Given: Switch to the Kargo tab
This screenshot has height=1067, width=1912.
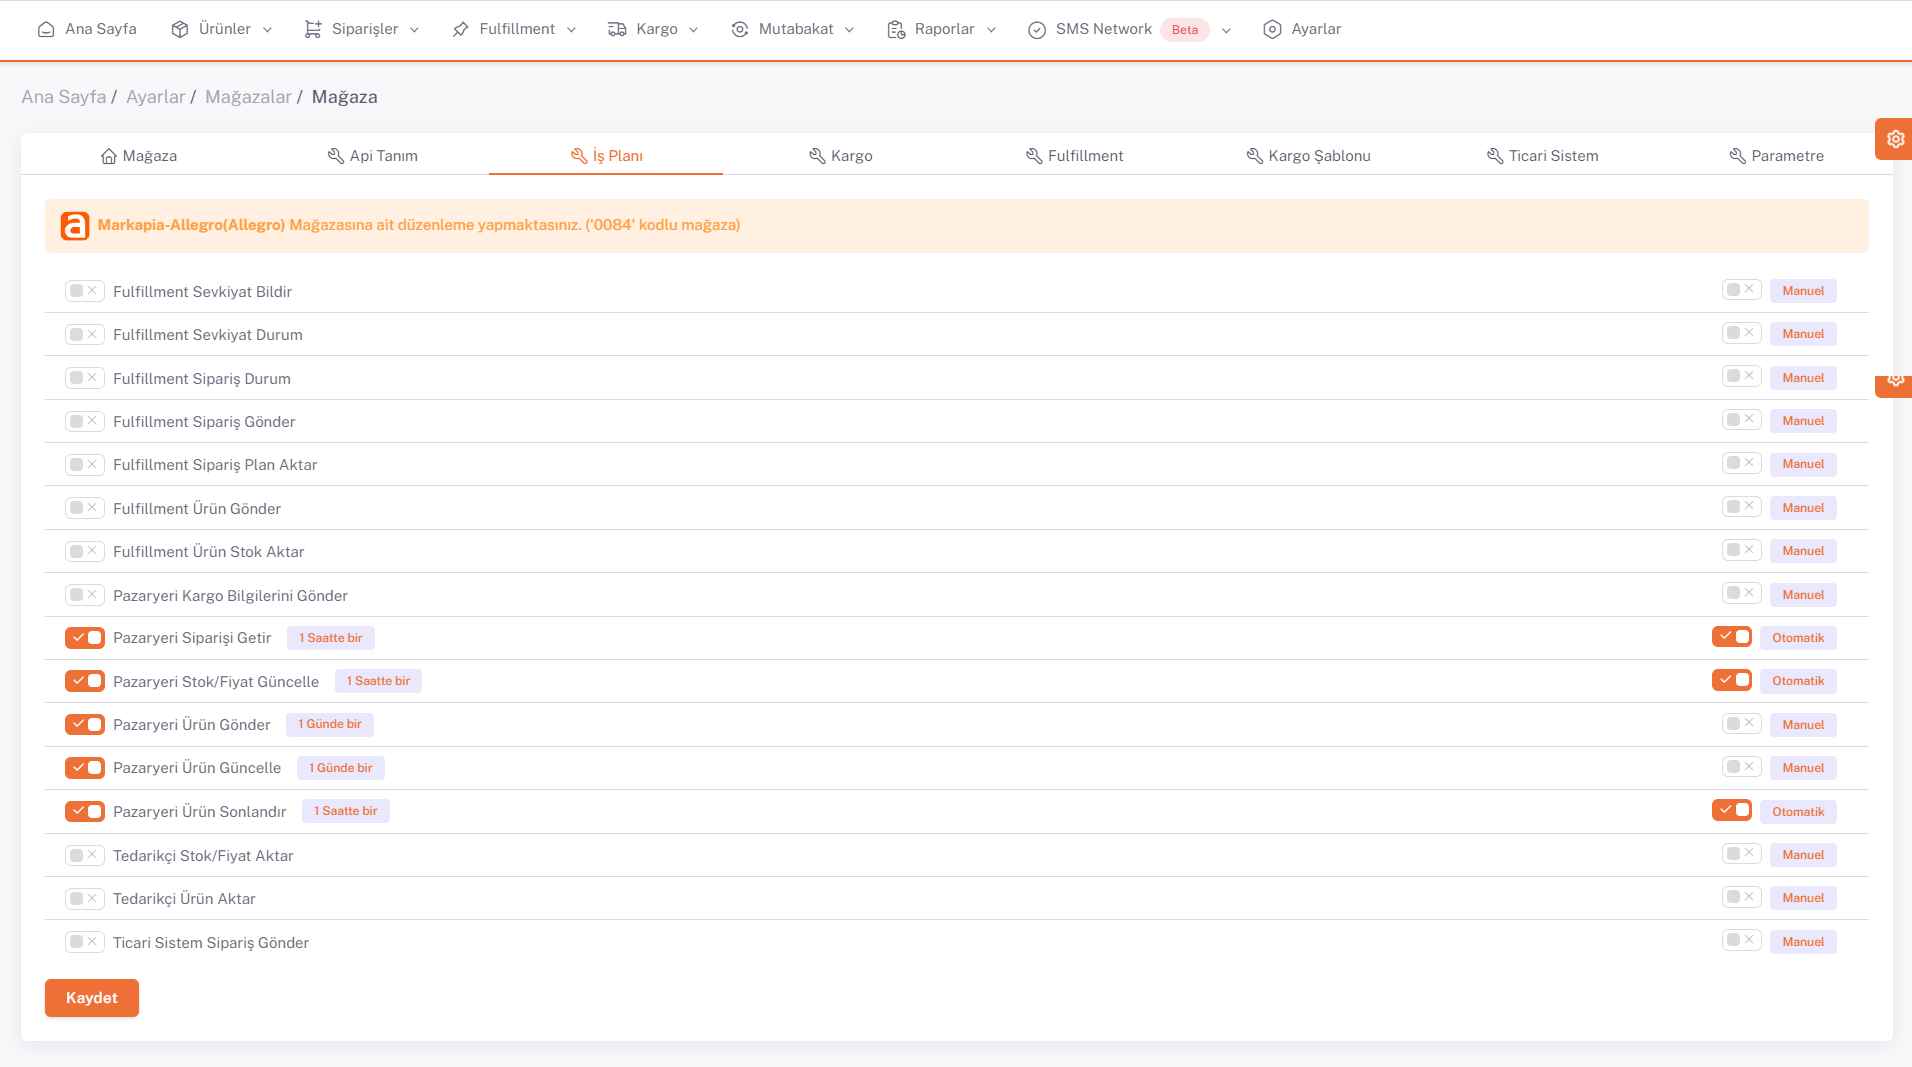Looking at the screenshot, I should click(841, 156).
